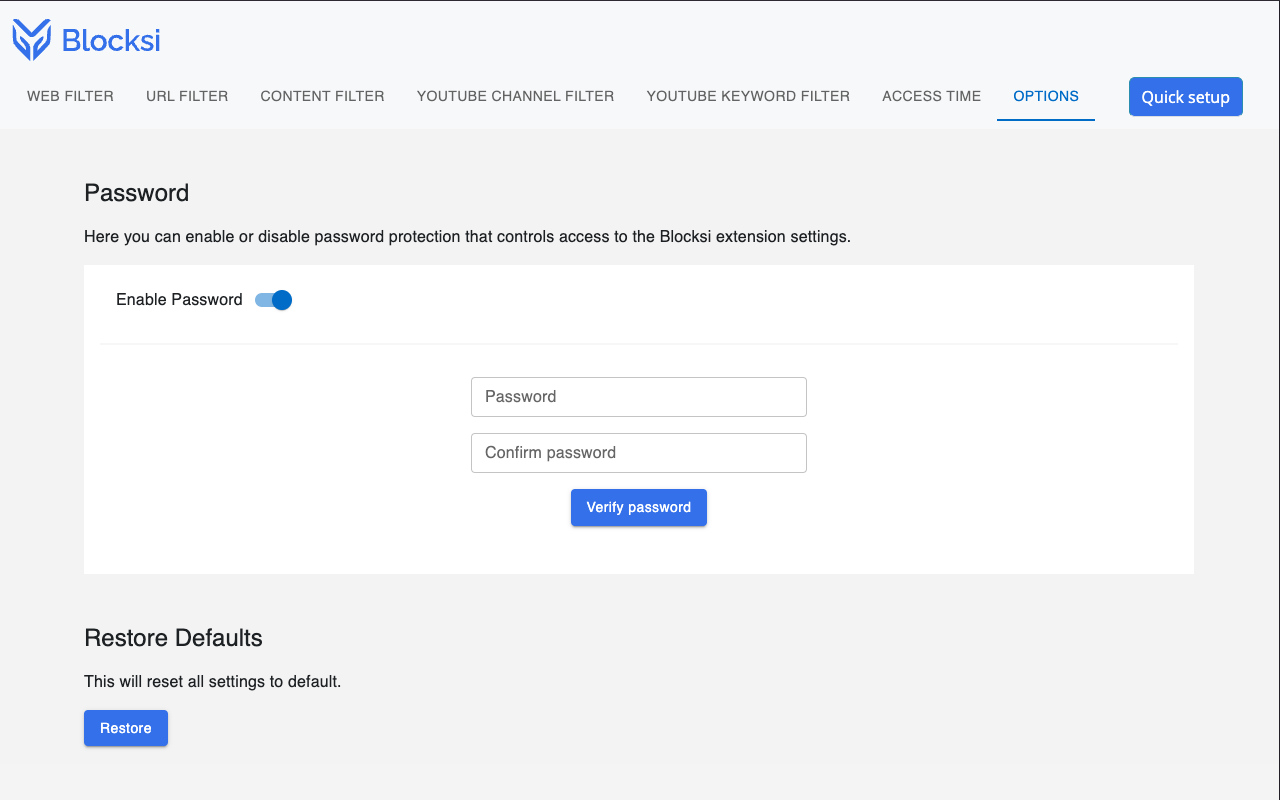Click the Blocksi brand name text
The image size is (1280, 800).
click(111, 41)
